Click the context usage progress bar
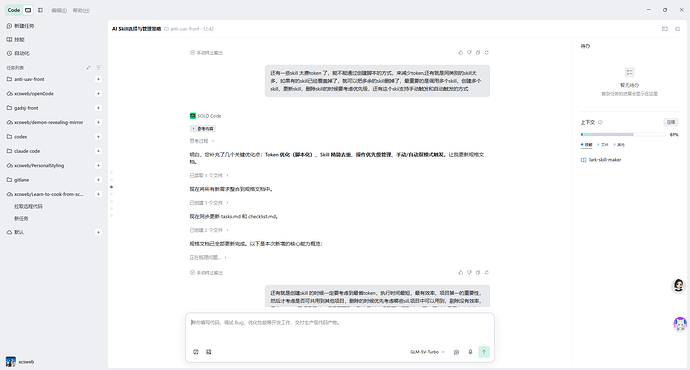 coord(623,135)
